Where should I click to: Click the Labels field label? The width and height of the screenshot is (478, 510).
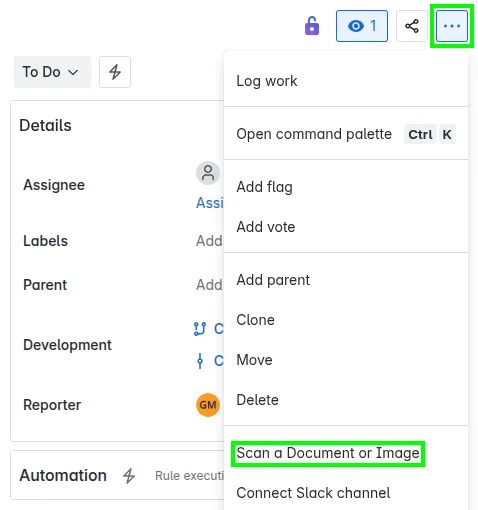(x=45, y=241)
